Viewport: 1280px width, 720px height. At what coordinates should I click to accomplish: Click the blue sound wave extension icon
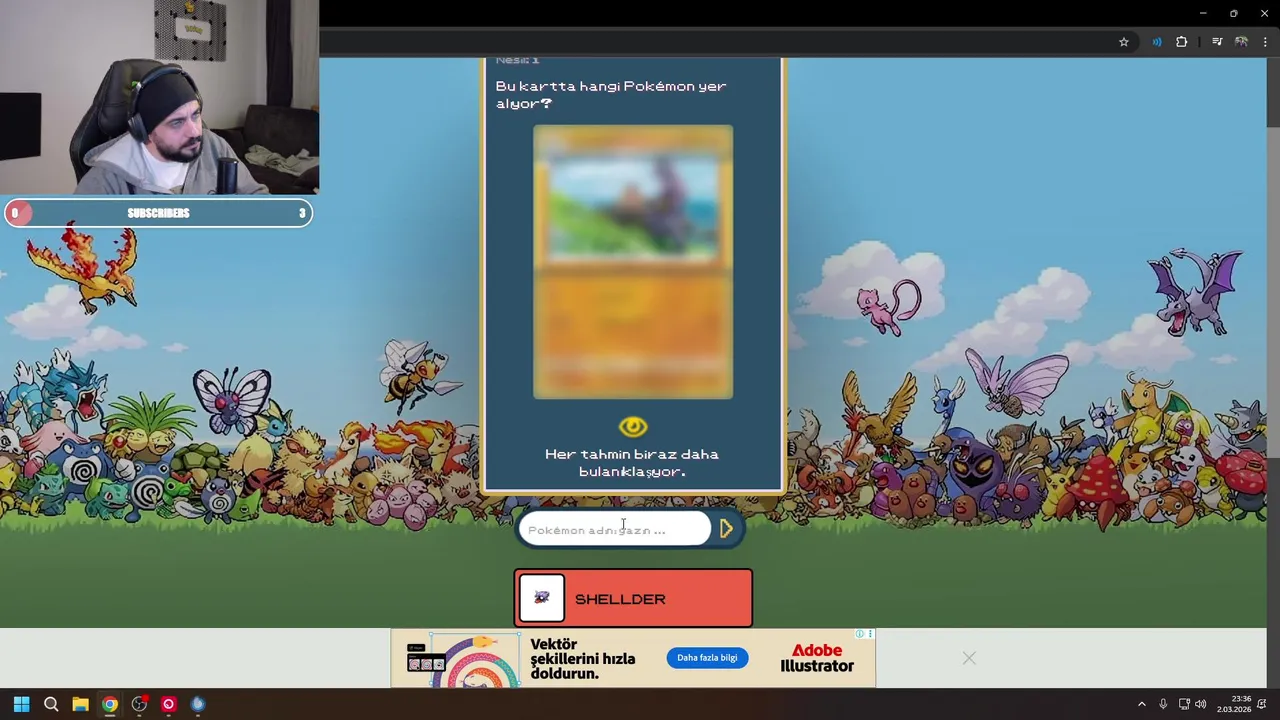point(1157,42)
